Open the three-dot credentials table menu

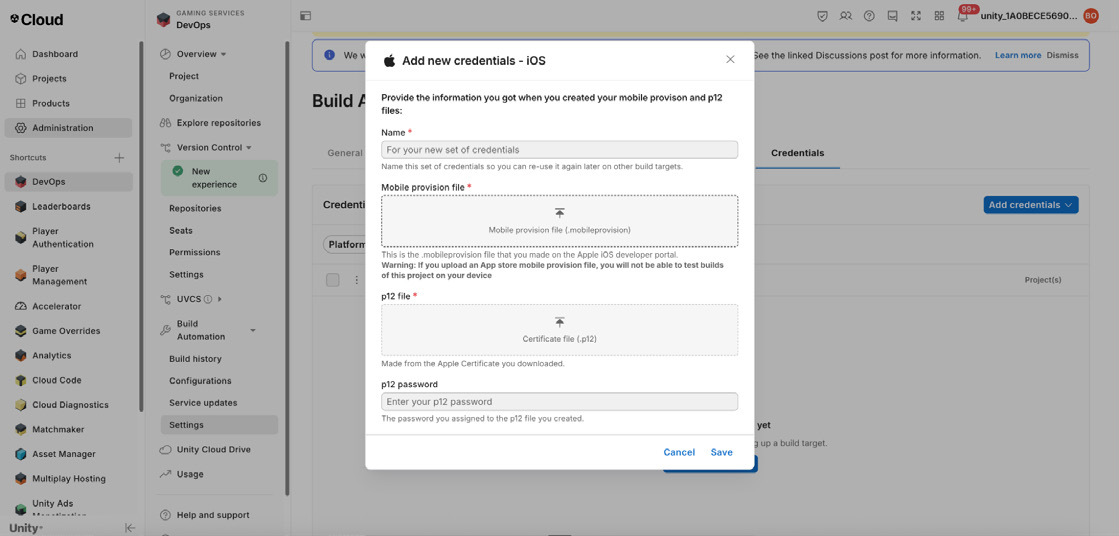(357, 280)
